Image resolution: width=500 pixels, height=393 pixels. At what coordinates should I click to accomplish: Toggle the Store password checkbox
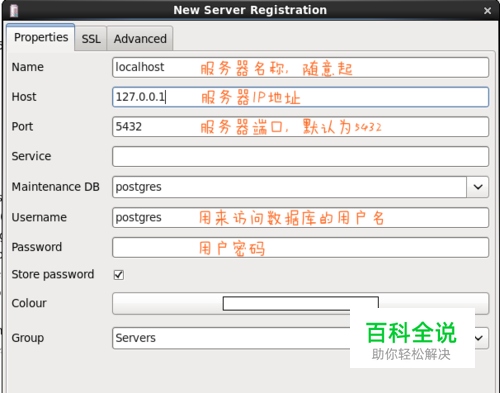tap(119, 275)
